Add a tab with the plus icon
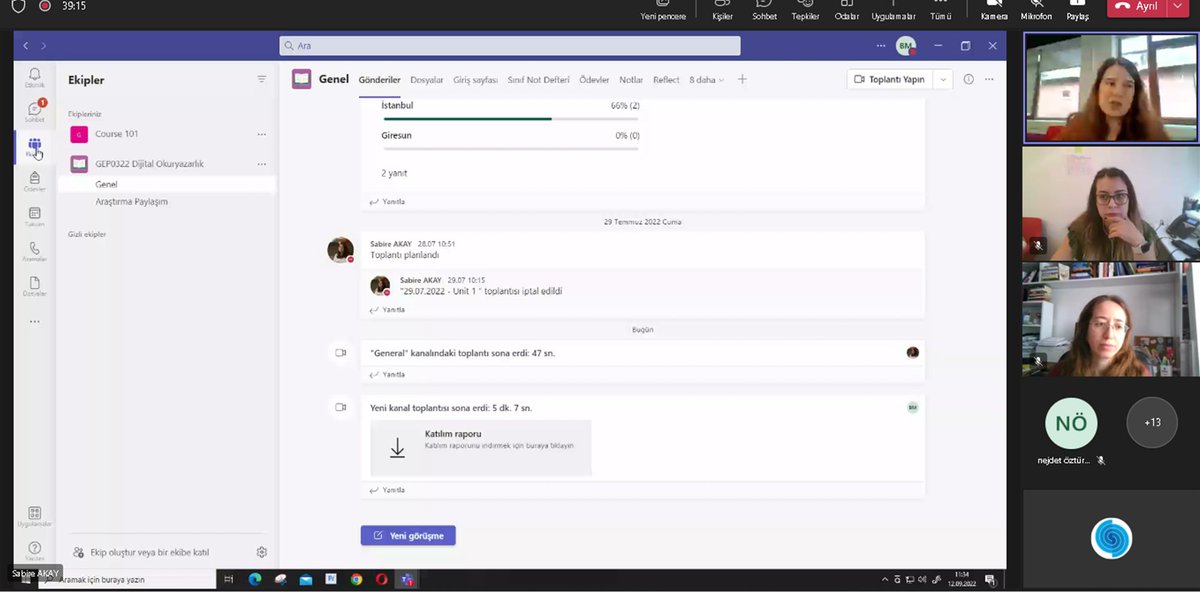1200x592 pixels. click(742, 80)
